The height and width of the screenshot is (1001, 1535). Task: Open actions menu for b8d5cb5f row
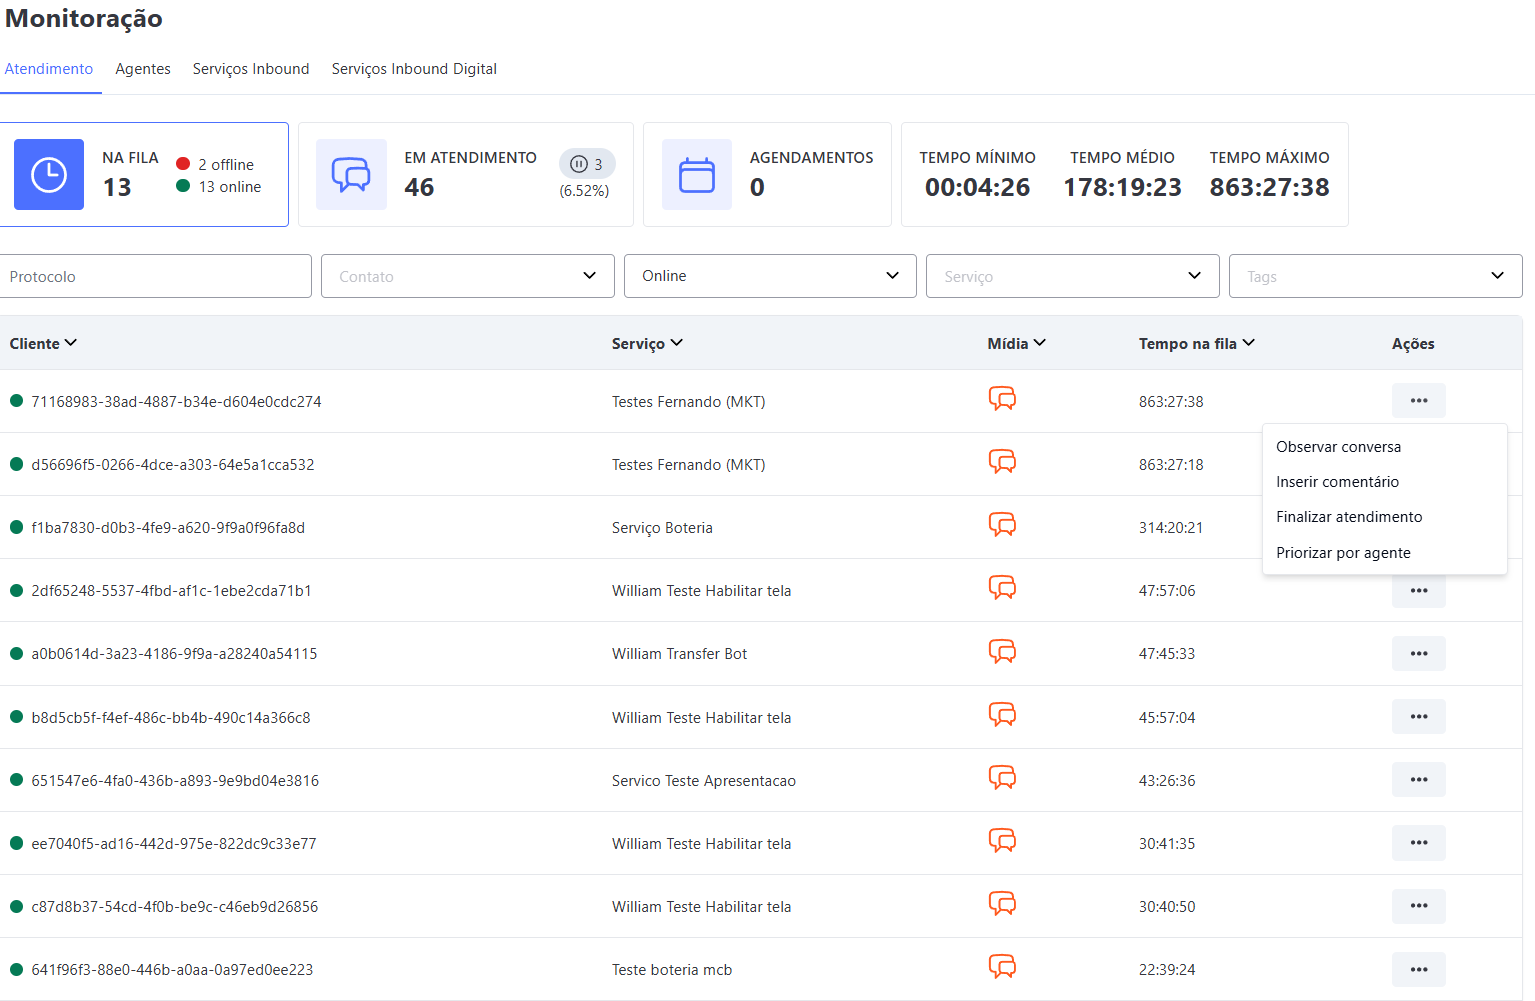click(1419, 716)
